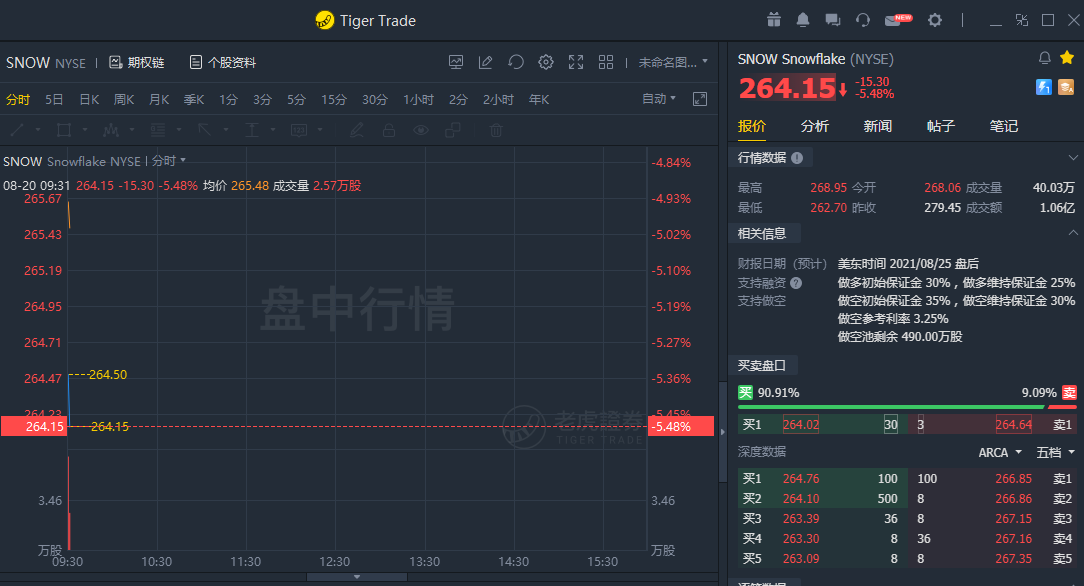The image size is (1084, 586).
Task: Open the 分时 dropdown in chart legend
Action: tap(169, 161)
